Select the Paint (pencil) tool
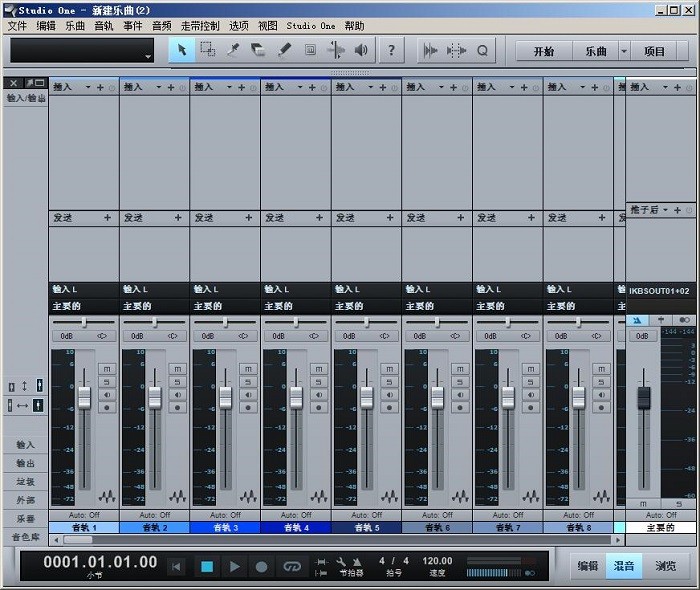700x590 pixels. [285, 50]
